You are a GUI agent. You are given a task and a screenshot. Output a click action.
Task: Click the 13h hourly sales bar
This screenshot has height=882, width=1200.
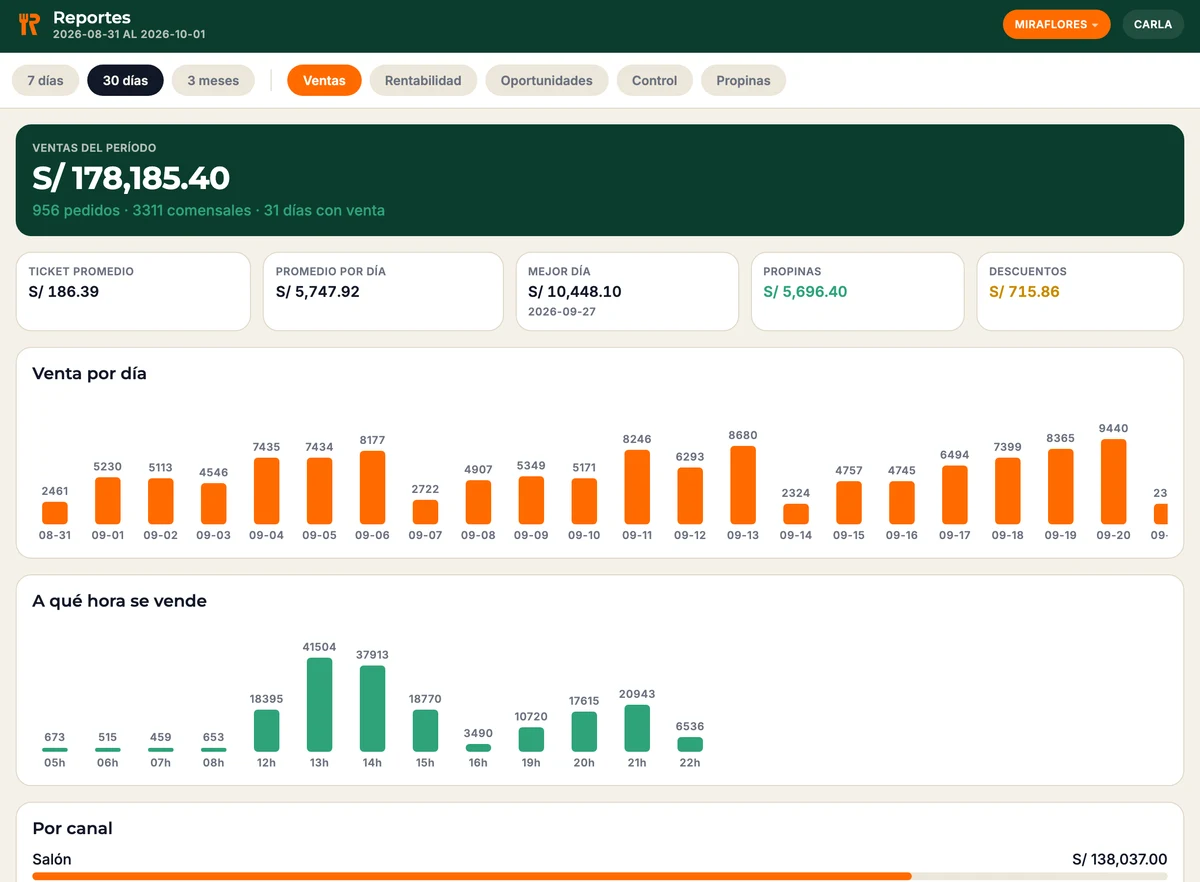pos(320,705)
